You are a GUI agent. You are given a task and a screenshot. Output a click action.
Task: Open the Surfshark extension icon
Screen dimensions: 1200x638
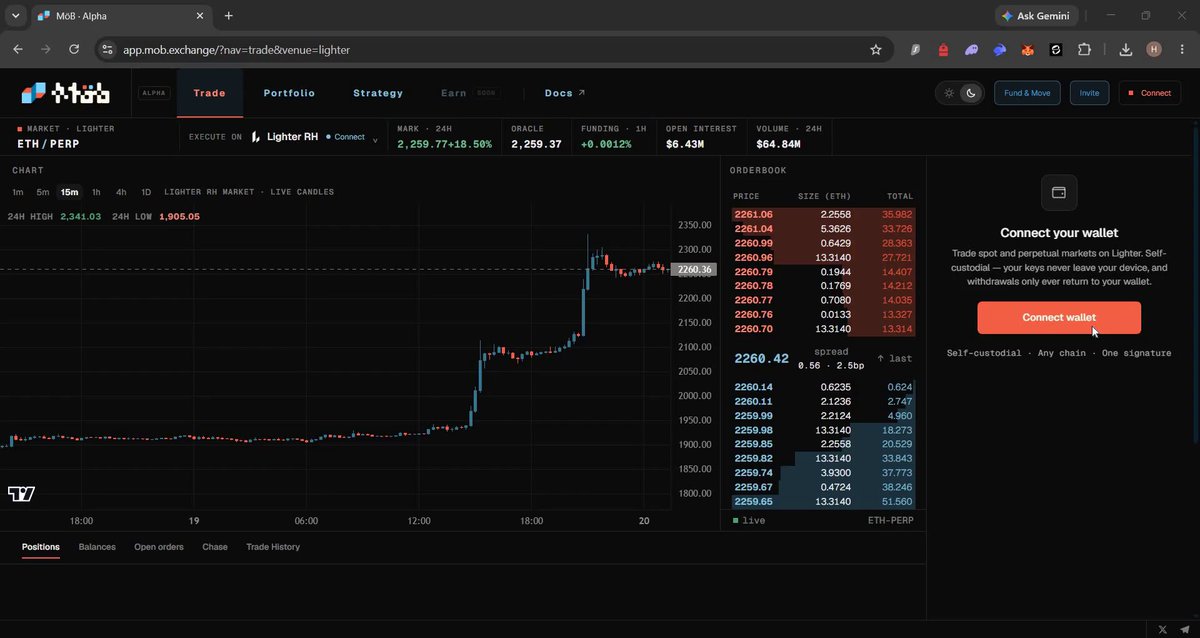pyautogui.click(x=916, y=49)
